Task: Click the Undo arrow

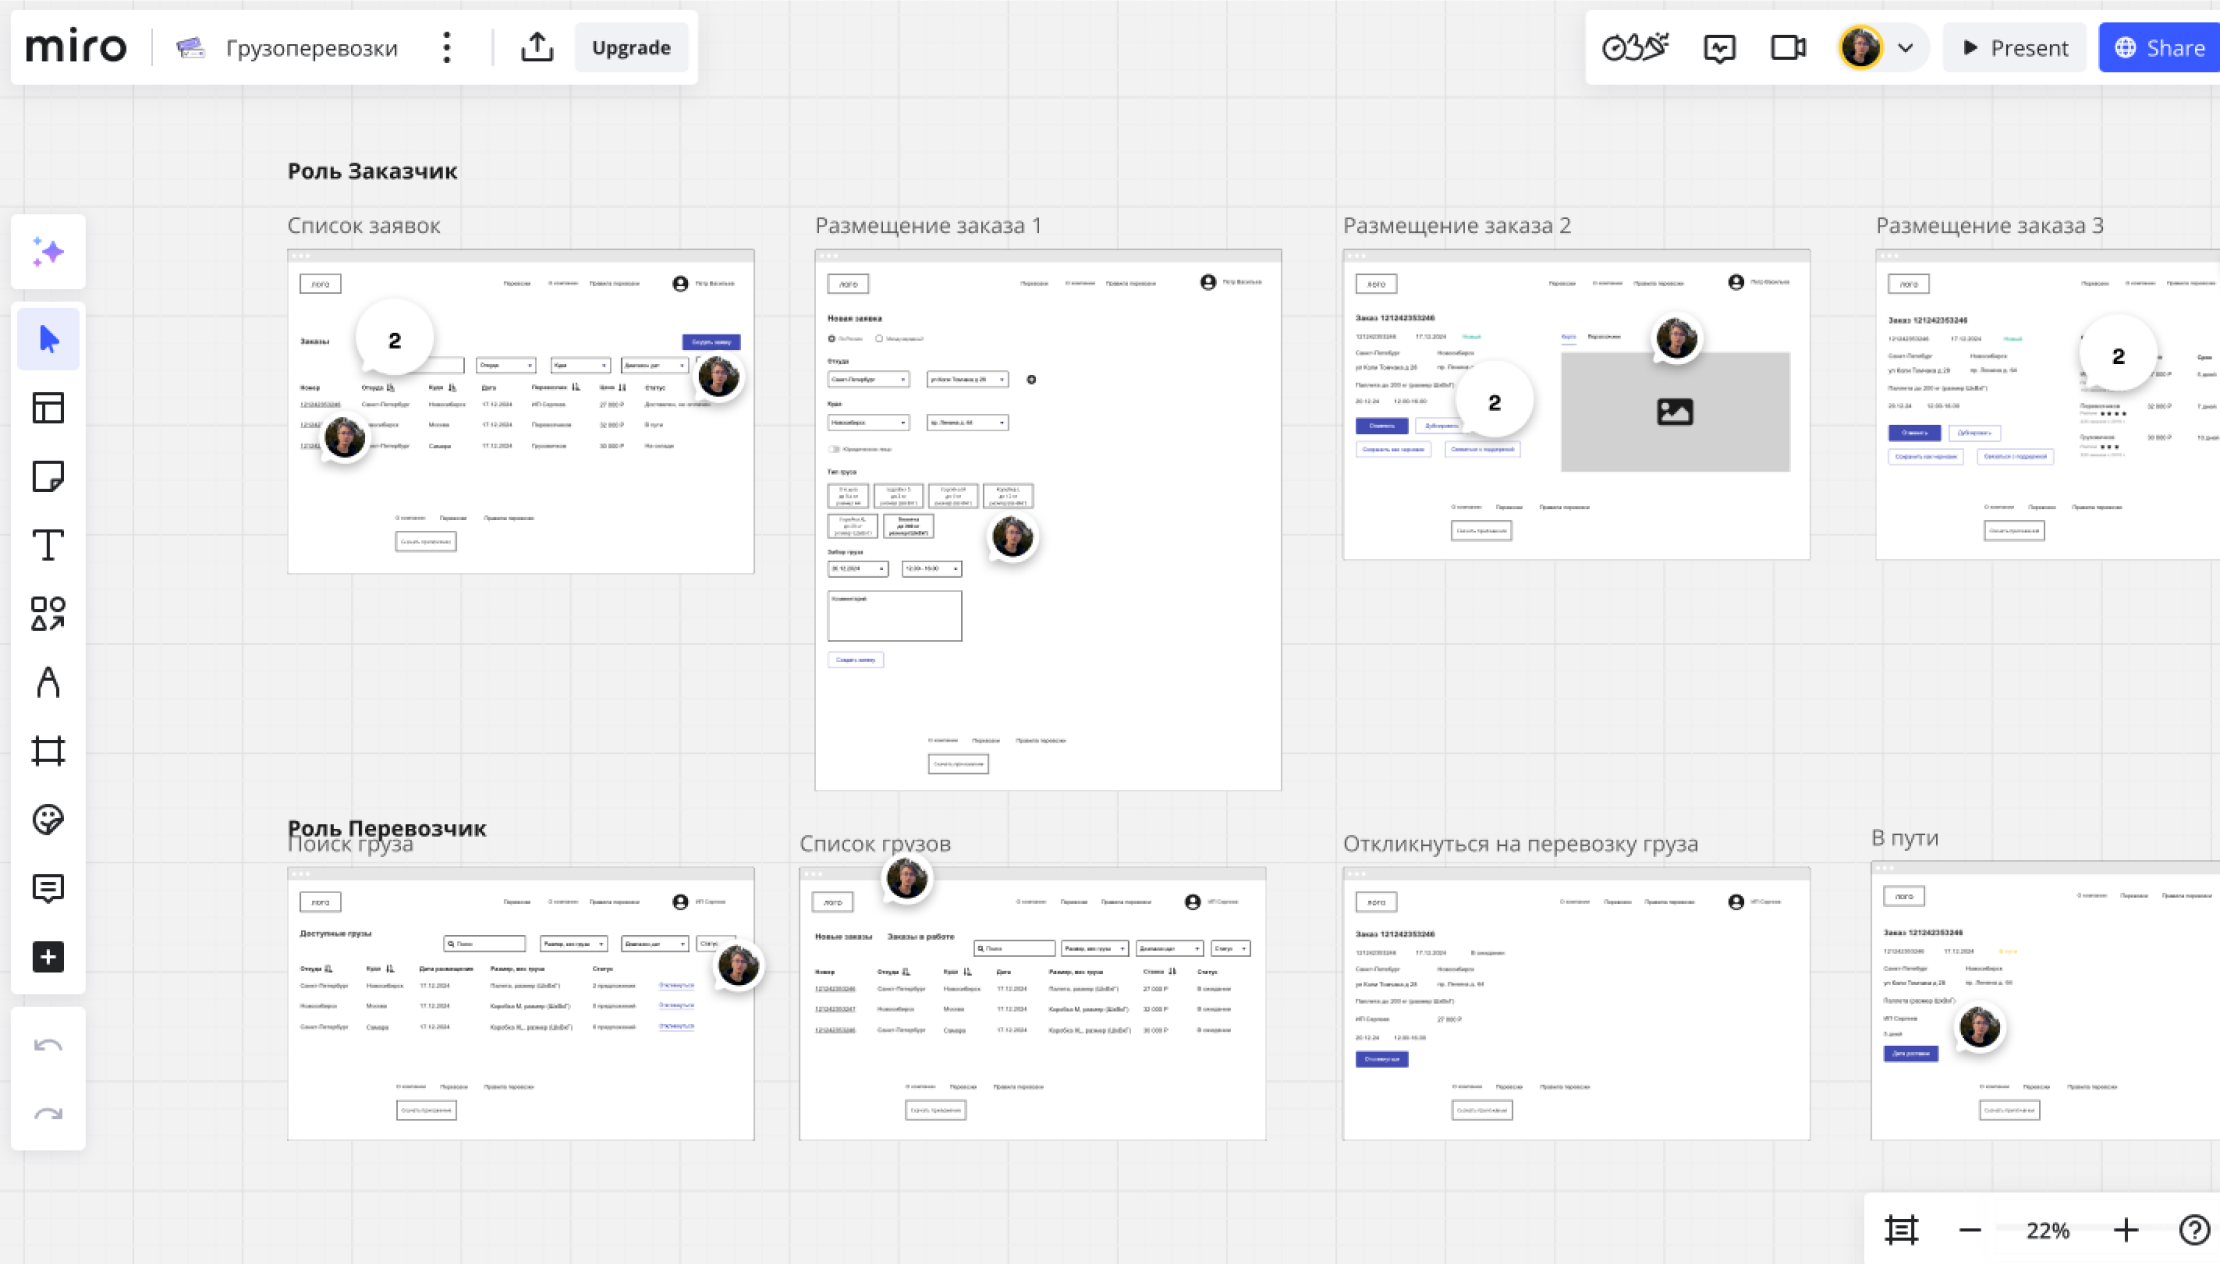Action: pos(48,1046)
